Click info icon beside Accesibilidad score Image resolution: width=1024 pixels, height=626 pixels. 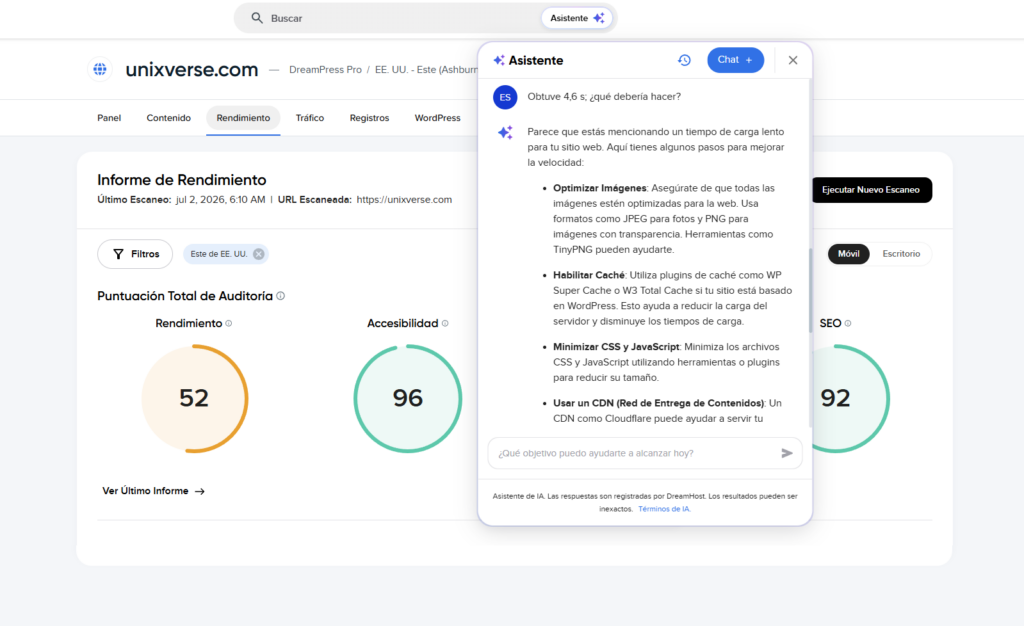445,323
